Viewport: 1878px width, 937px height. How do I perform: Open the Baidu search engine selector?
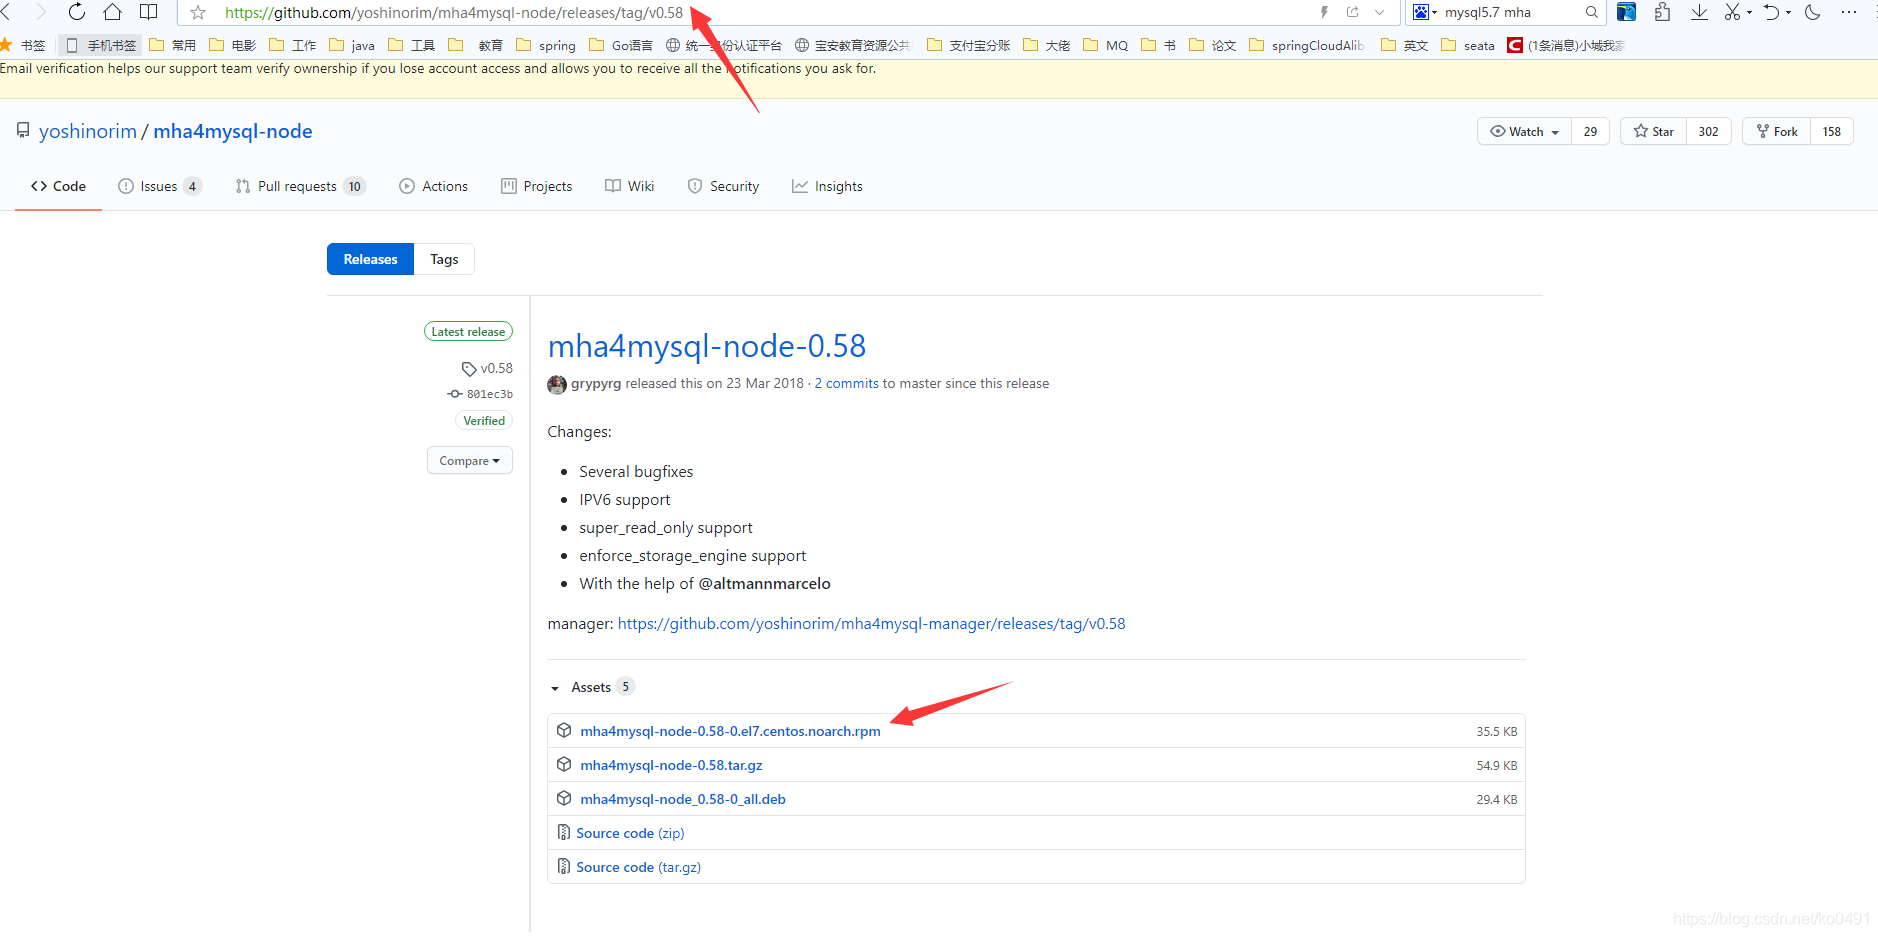(1425, 12)
